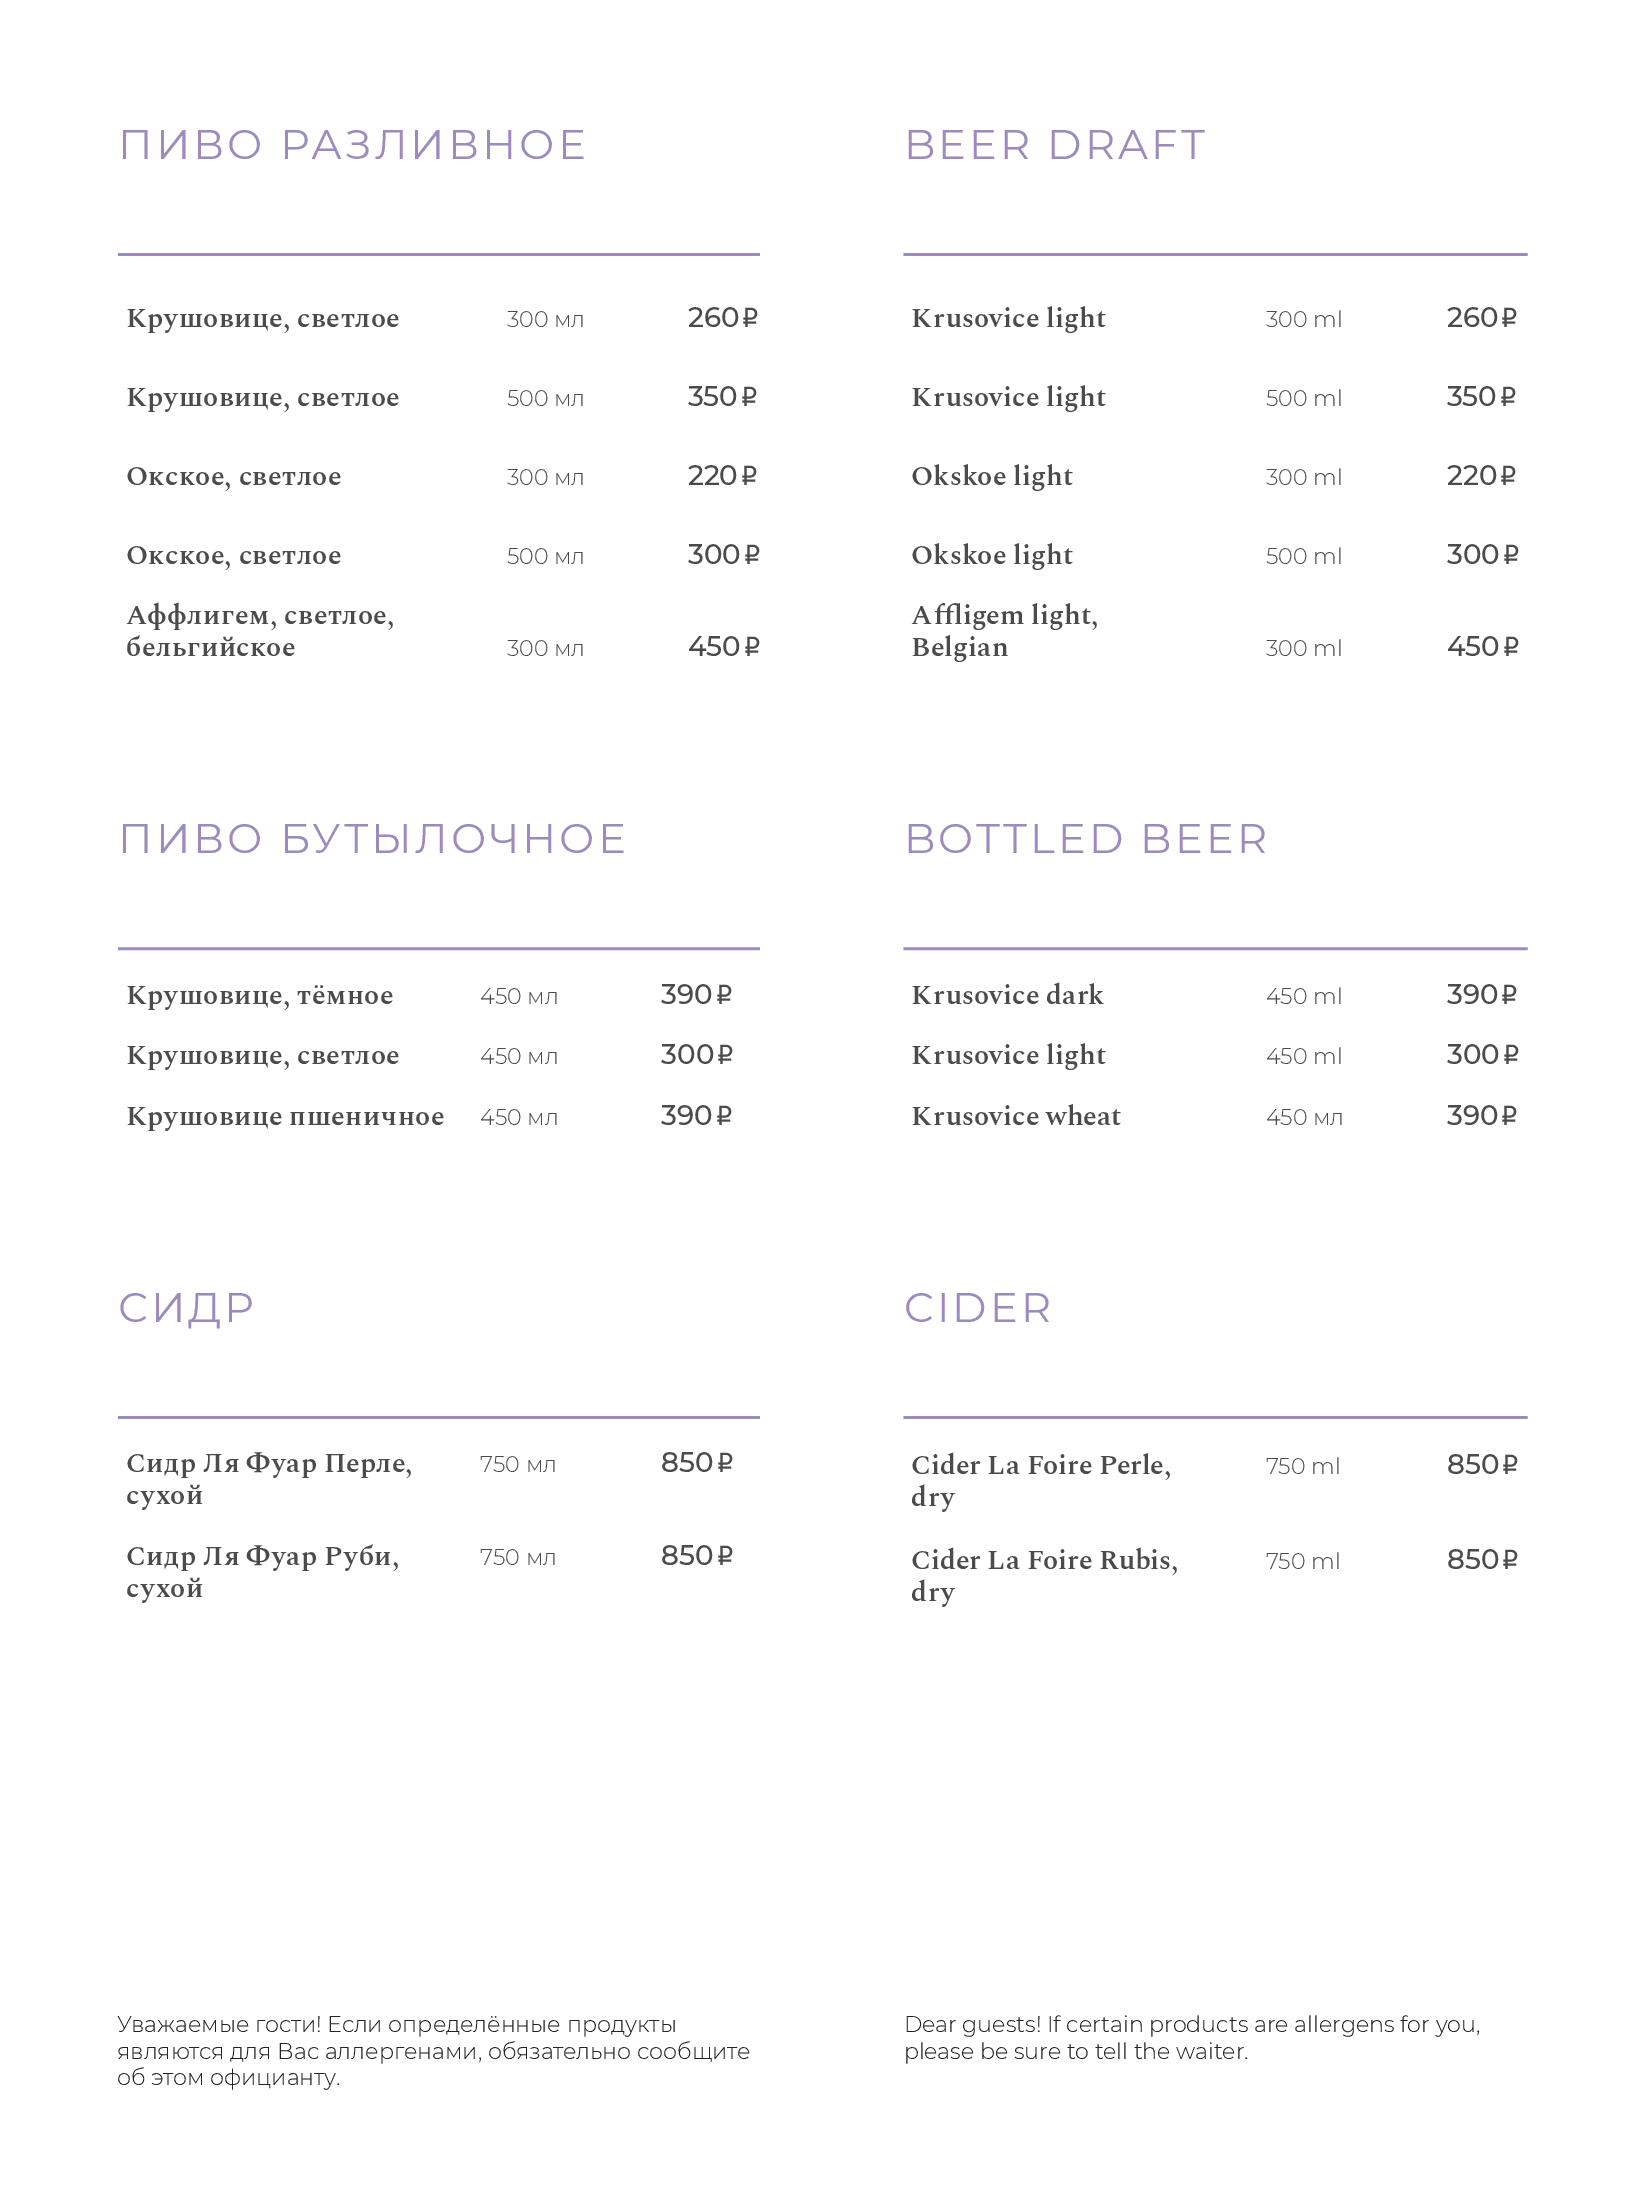Click the 850₽ price of Cider La Foire Perle
Image resolution: width=1650 pixels, height=2205 pixels.
click(1482, 1465)
